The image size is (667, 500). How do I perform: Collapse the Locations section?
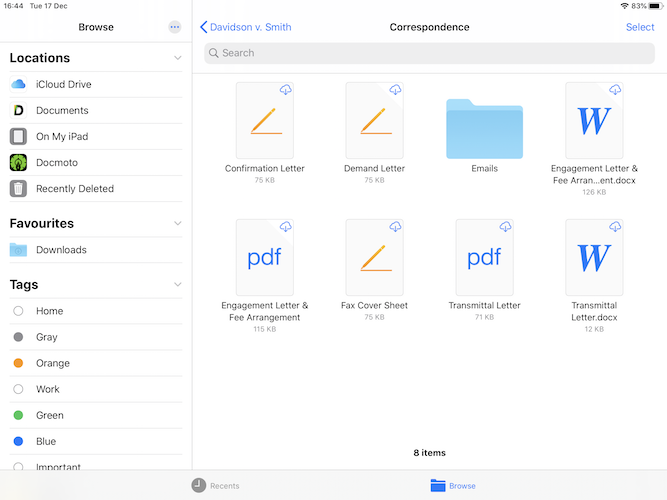[x=178, y=58]
